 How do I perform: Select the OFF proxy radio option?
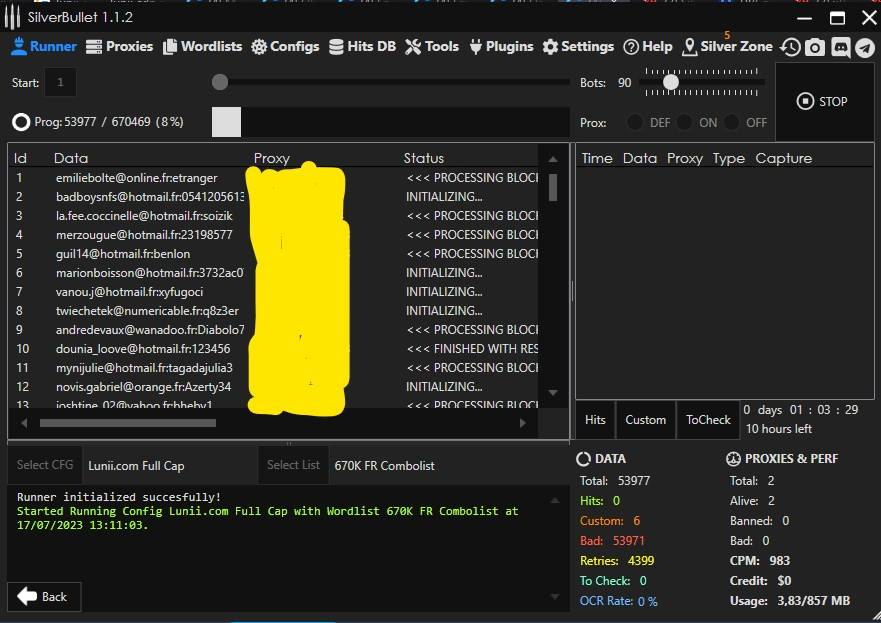click(732, 122)
